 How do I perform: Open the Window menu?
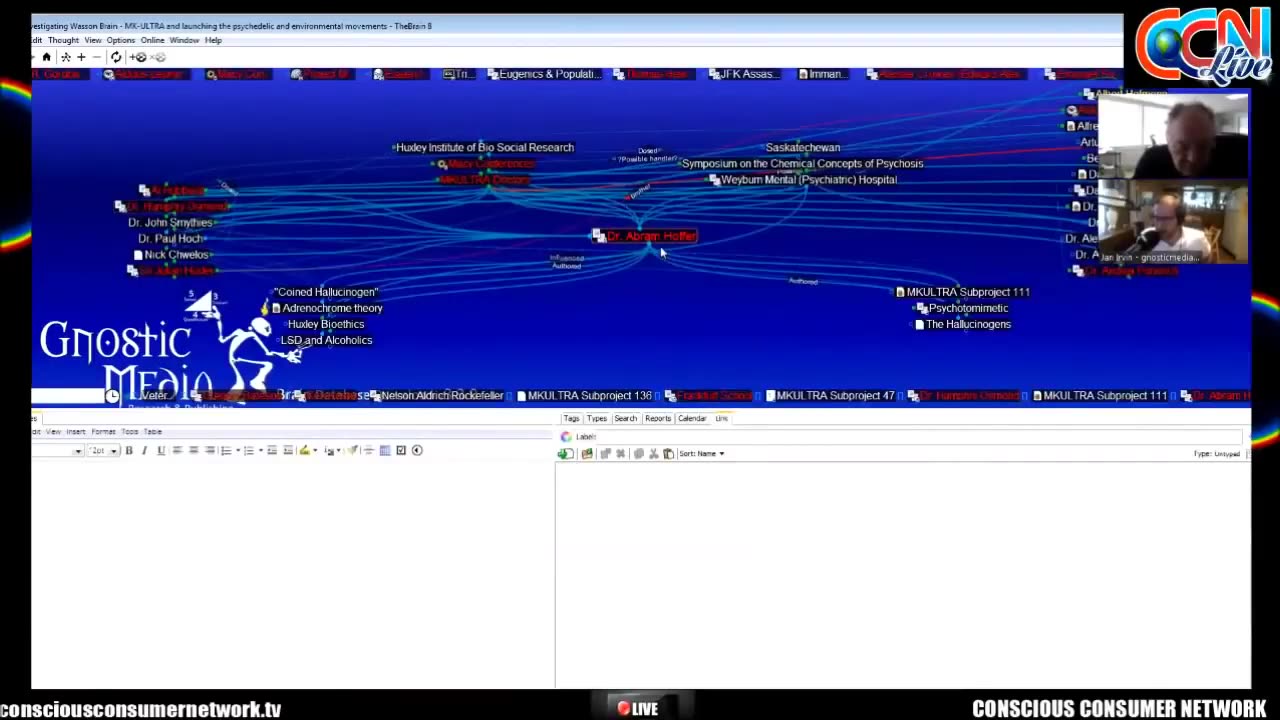point(185,40)
